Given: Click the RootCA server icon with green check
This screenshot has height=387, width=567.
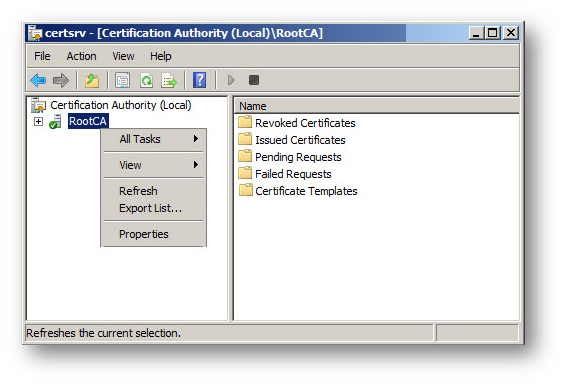Looking at the screenshot, I should [x=55, y=122].
